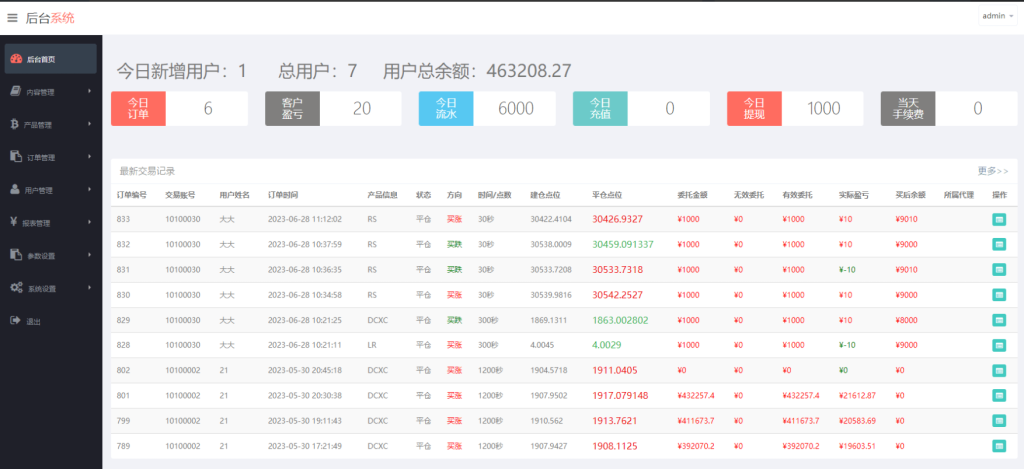Click closing price 1863.002802

point(620,320)
